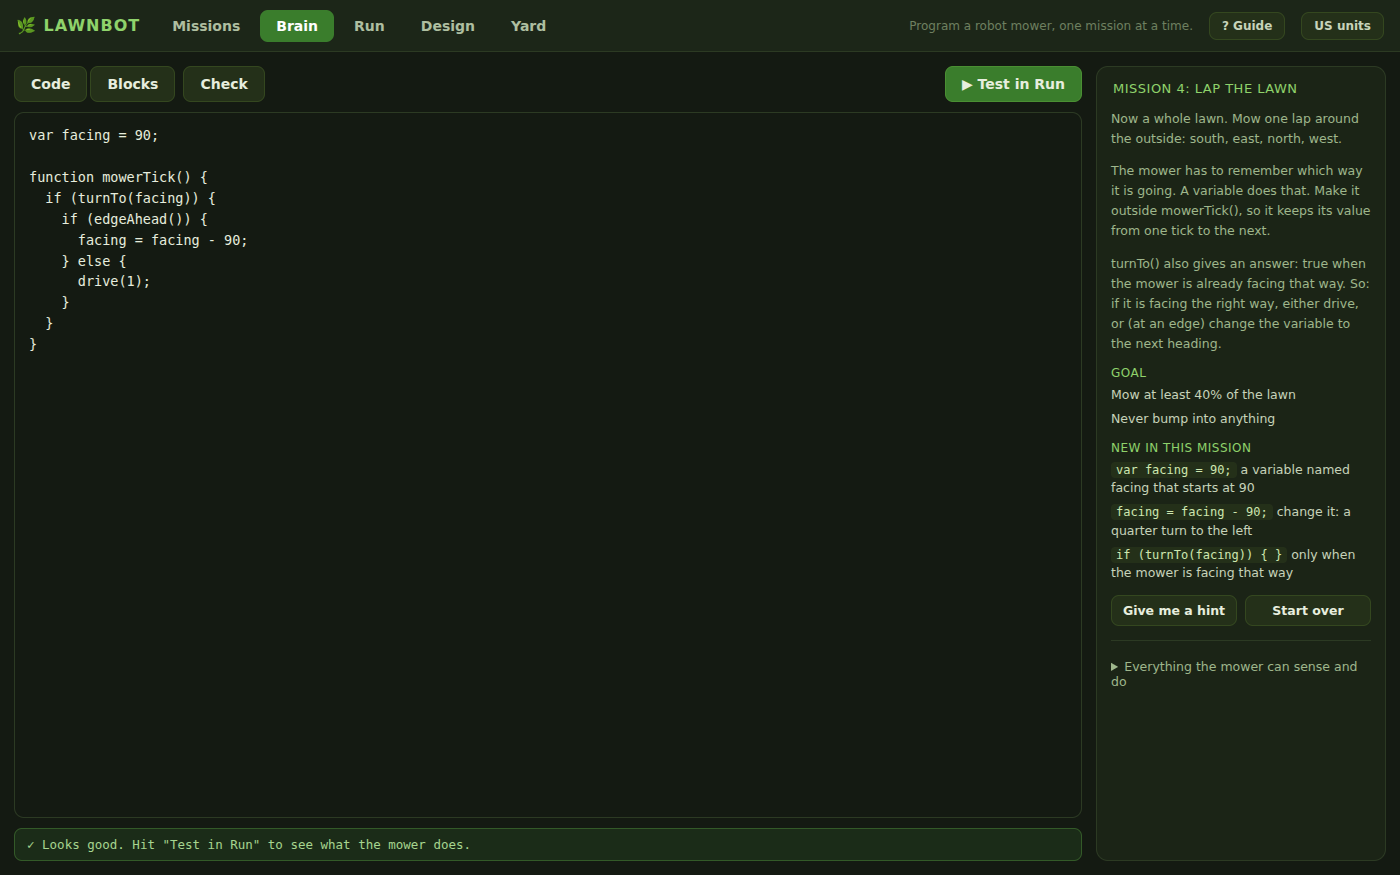Click the 'if (edgeAhead()) {' line

[x=134, y=219]
